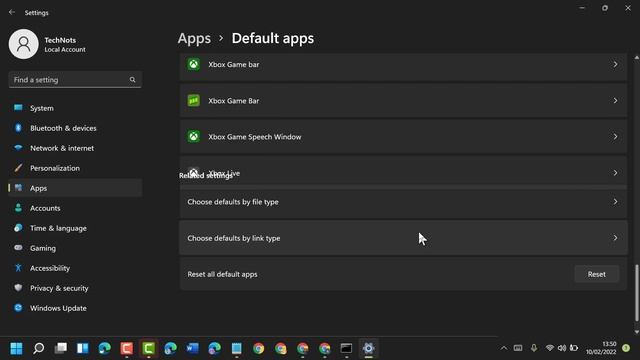
Task: Click the vertical scrollbar thumb
Action: [x=636, y=293]
